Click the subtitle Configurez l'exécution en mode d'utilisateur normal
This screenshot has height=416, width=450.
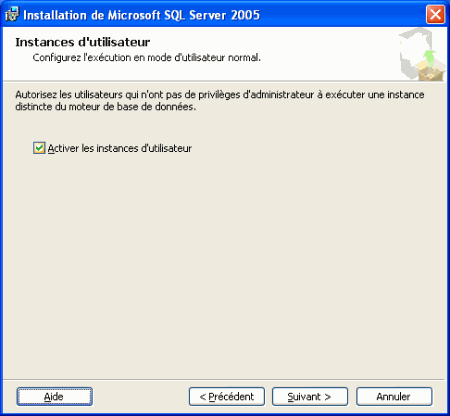point(146,58)
